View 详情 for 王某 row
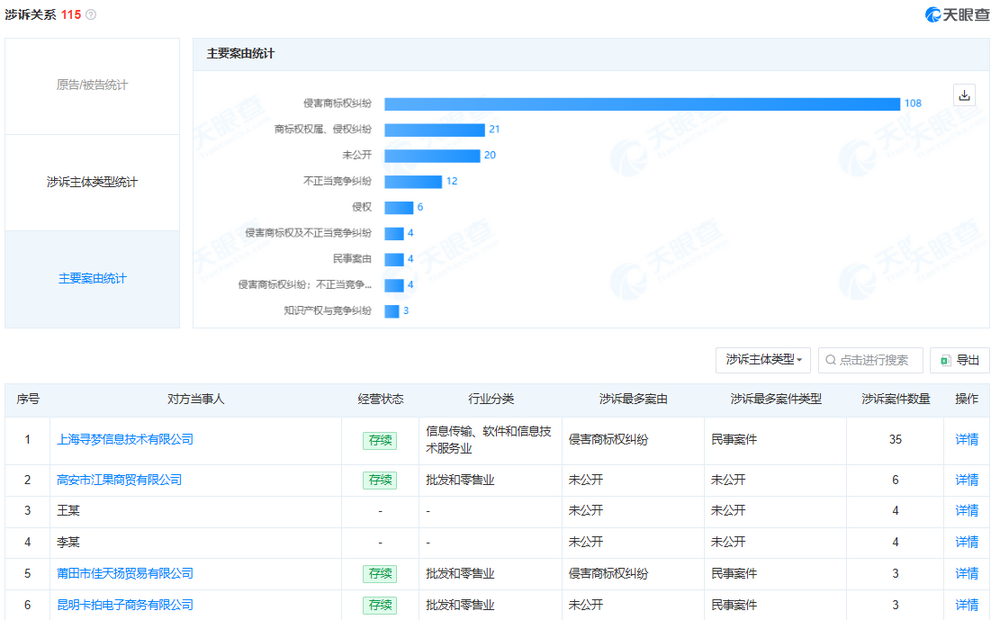The height and width of the screenshot is (620, 1000). [x=966, y=510]
